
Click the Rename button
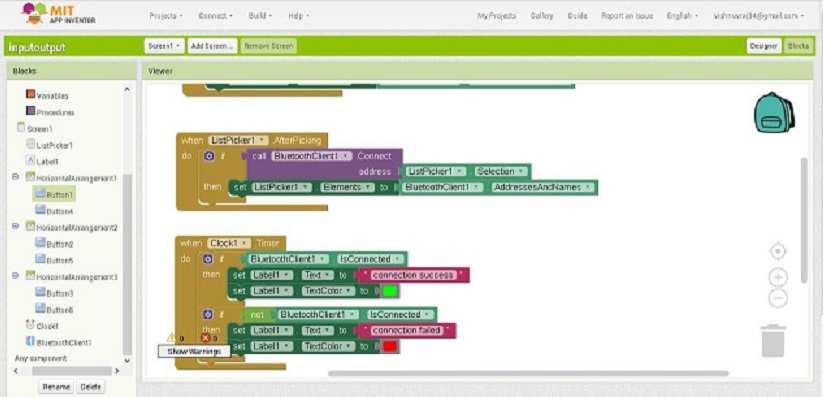pos(56,387)
